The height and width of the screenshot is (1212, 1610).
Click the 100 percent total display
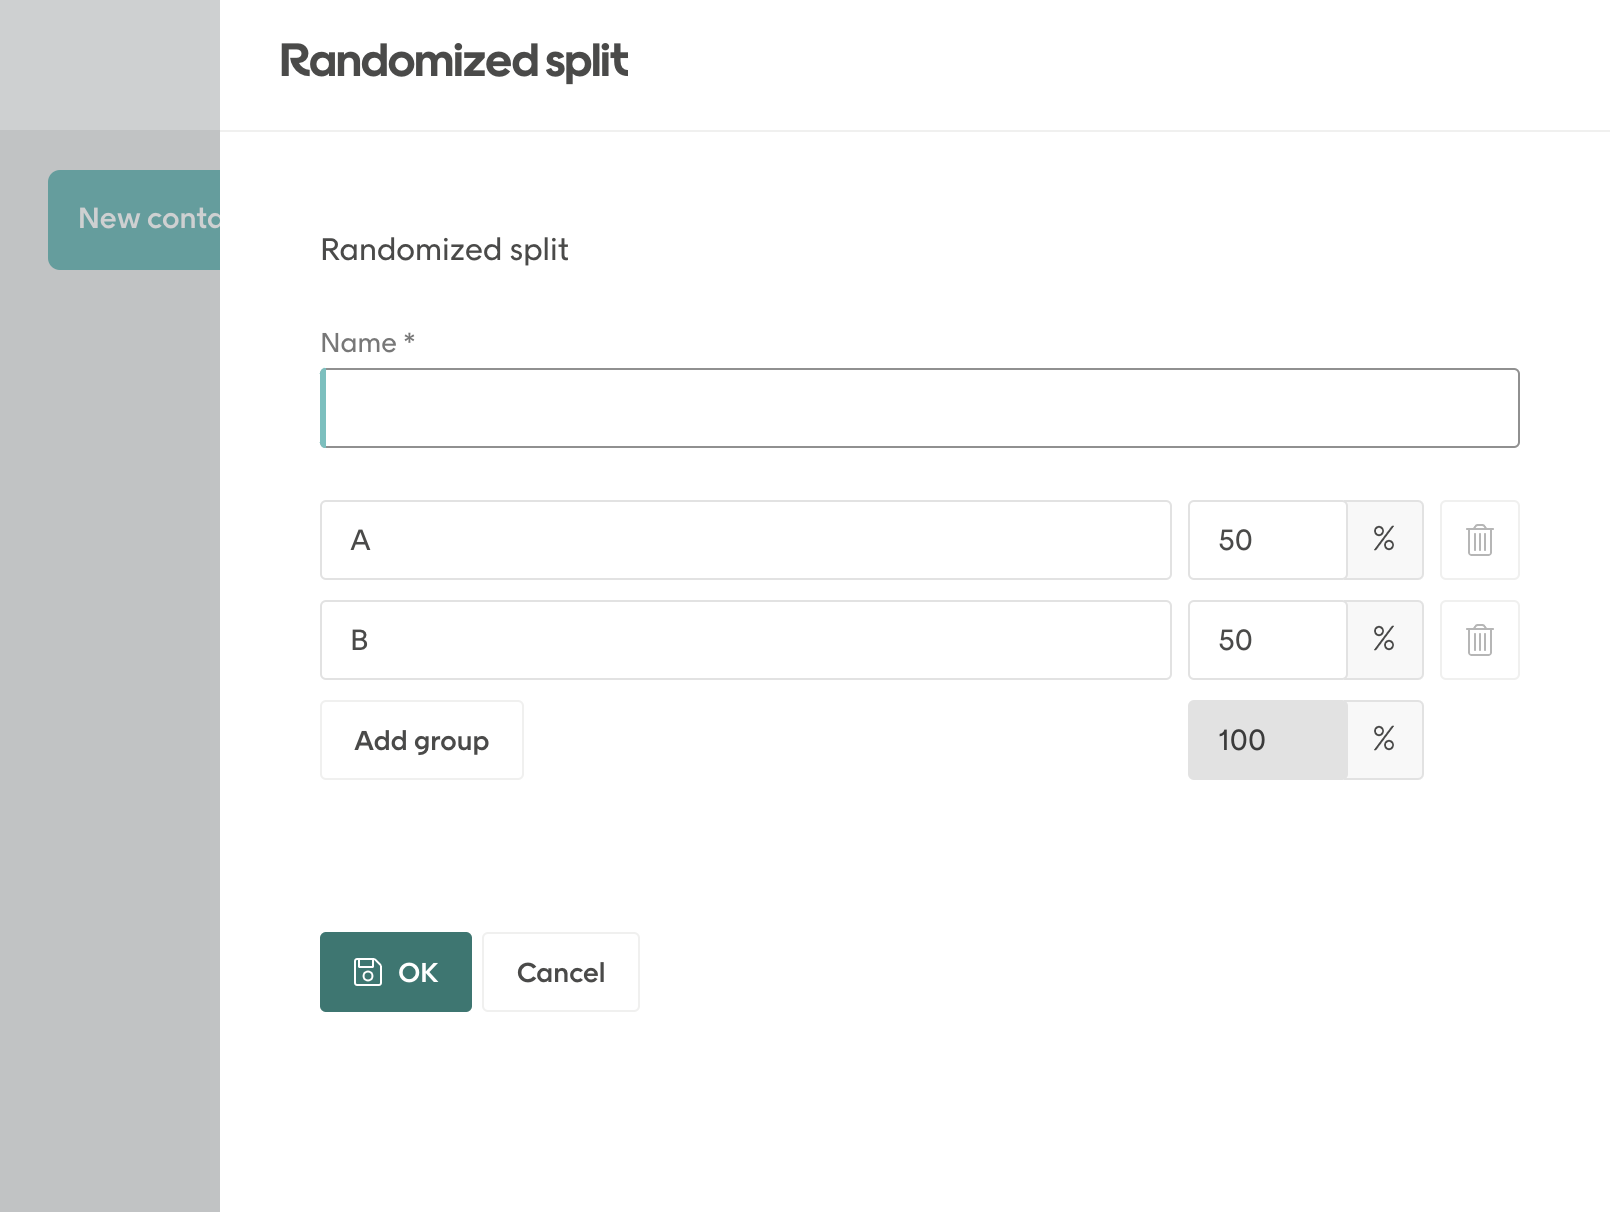[x=1240, y=740]
